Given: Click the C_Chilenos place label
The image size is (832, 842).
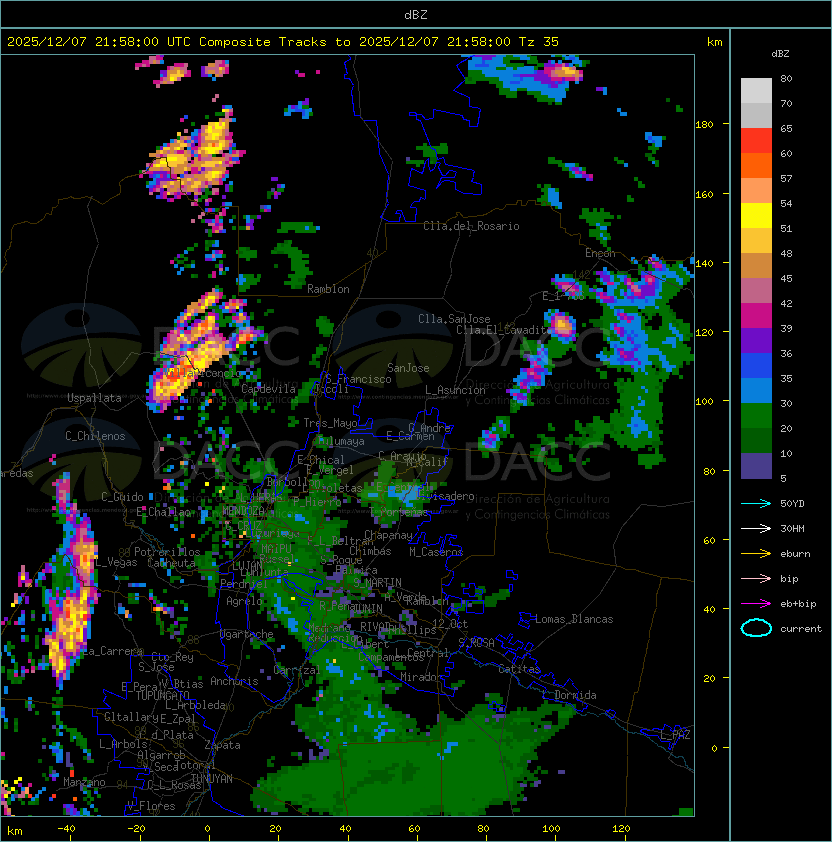Looking at the screenshot, I should click(x=95, y=436).
